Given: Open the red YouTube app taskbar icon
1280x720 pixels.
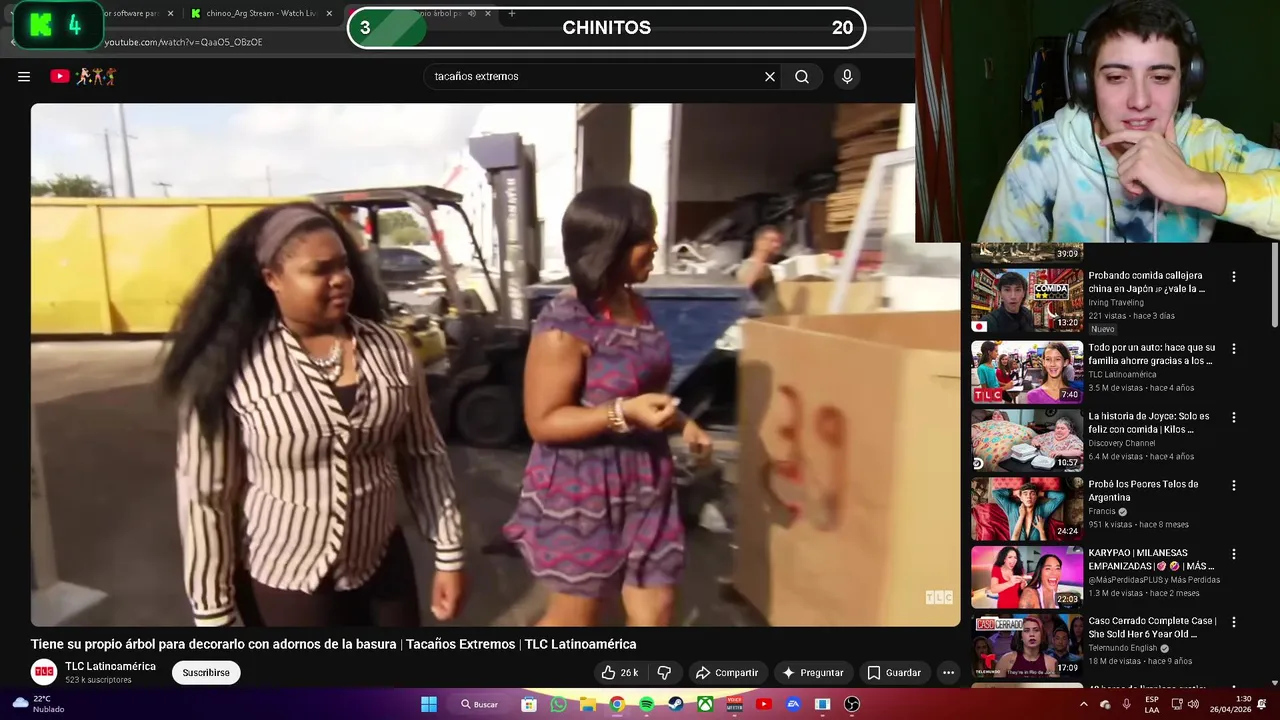Looking at the screenshot, I should (x=764, y=704).
